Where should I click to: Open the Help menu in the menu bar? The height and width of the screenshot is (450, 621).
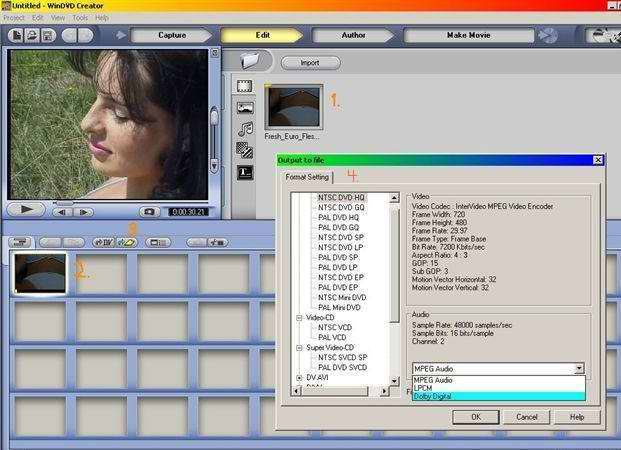click(102, 18)
